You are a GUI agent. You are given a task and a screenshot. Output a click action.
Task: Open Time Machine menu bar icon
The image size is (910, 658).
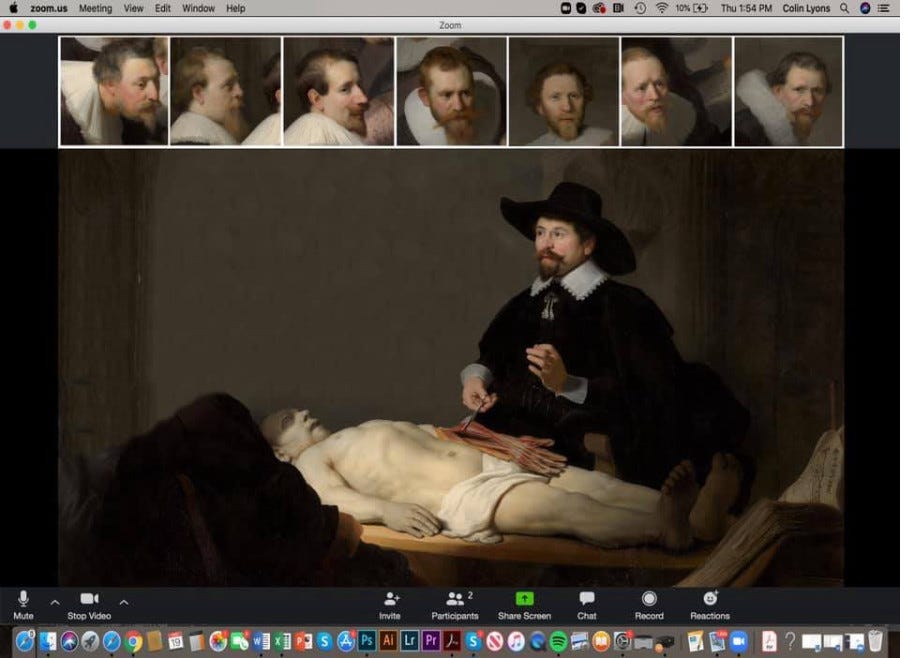640,8
